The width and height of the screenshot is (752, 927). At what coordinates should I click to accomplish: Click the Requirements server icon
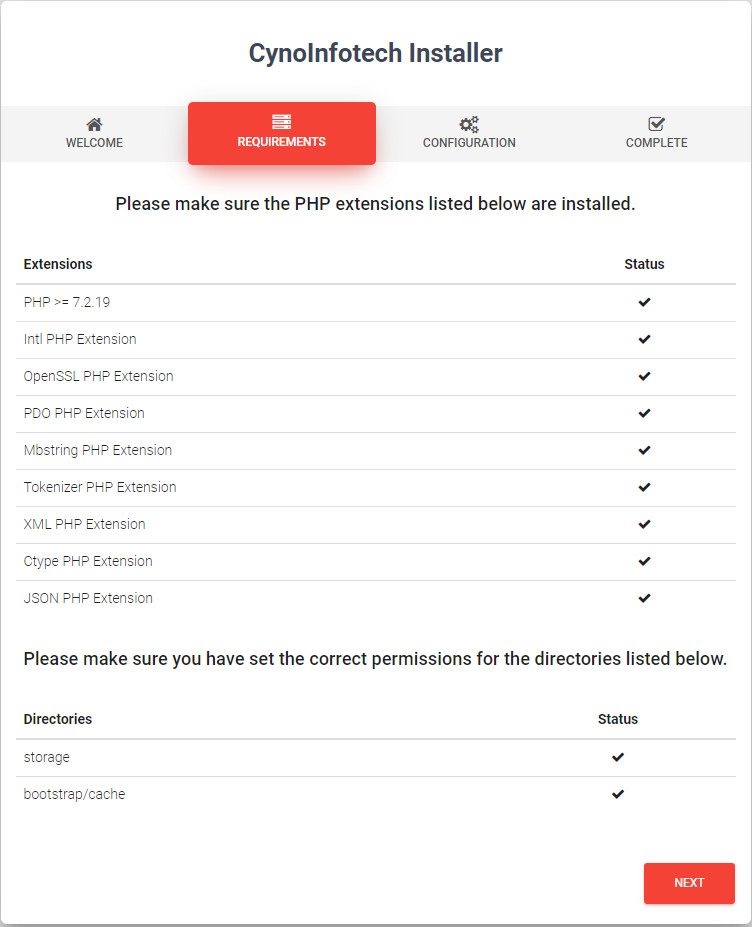281,122
